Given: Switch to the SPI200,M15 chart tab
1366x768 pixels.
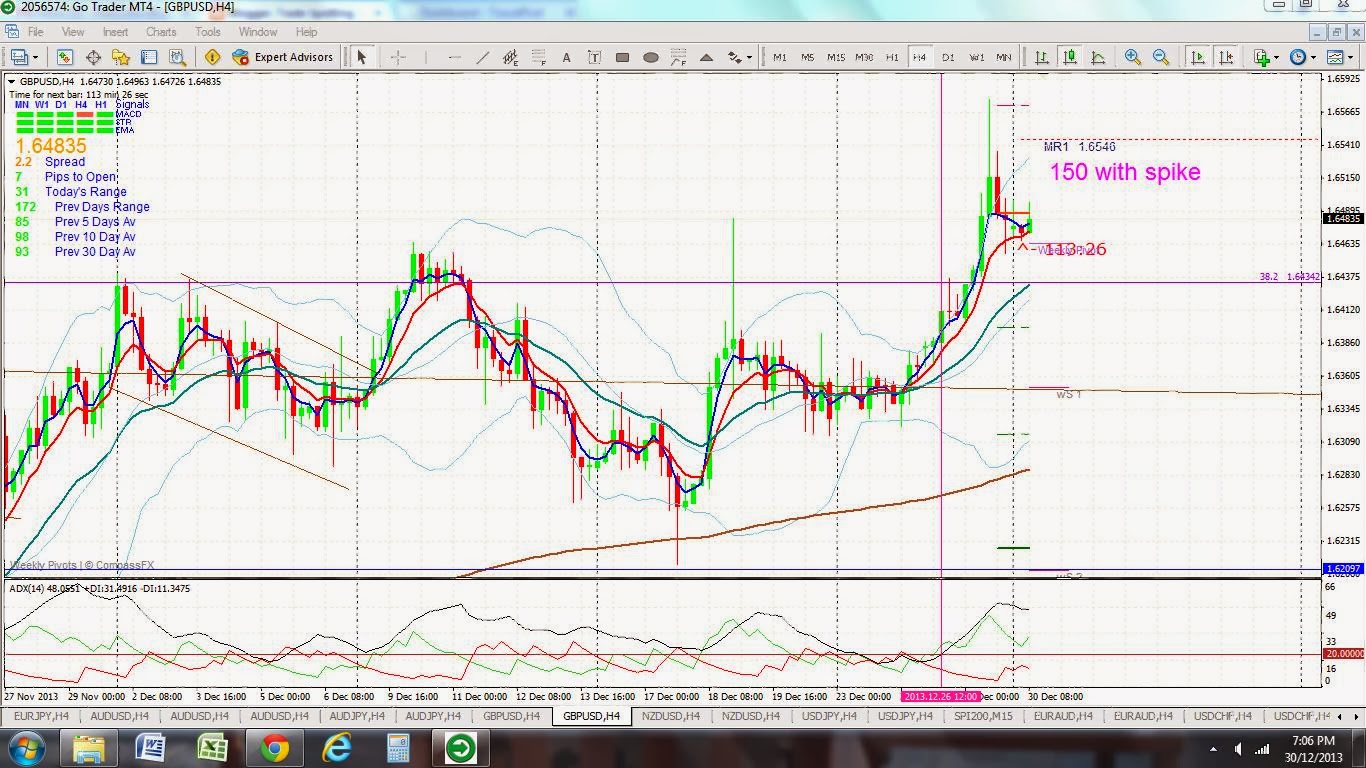Looking at the screenshot, I should [985, 716].
